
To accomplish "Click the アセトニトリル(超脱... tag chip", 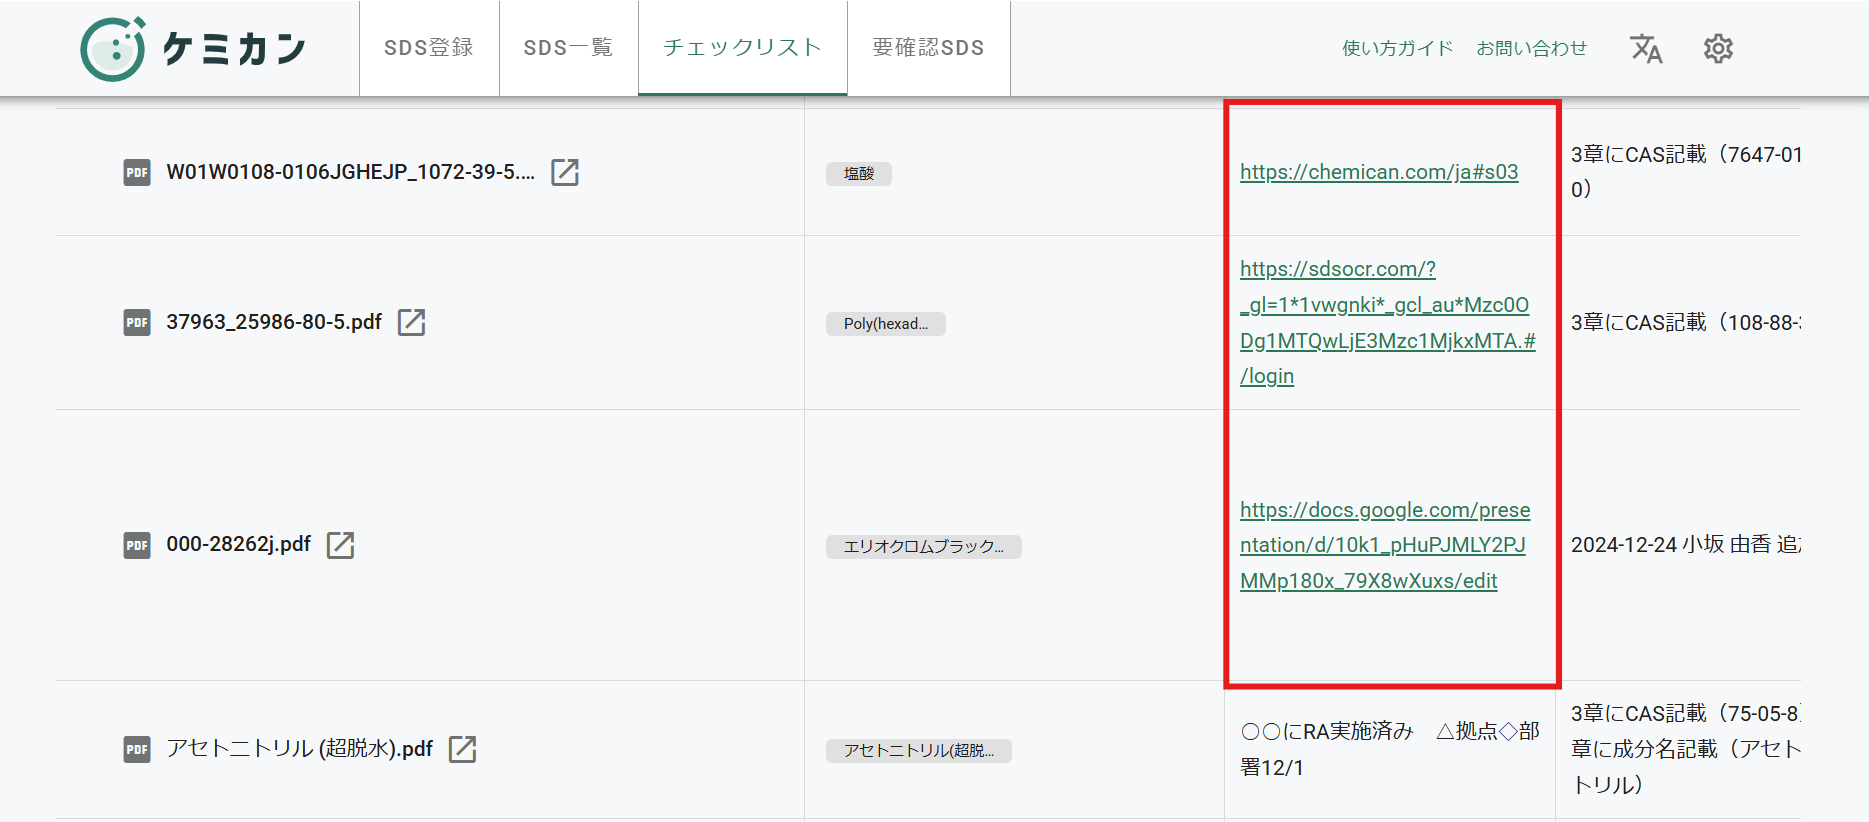I will [x=919, y=750].
